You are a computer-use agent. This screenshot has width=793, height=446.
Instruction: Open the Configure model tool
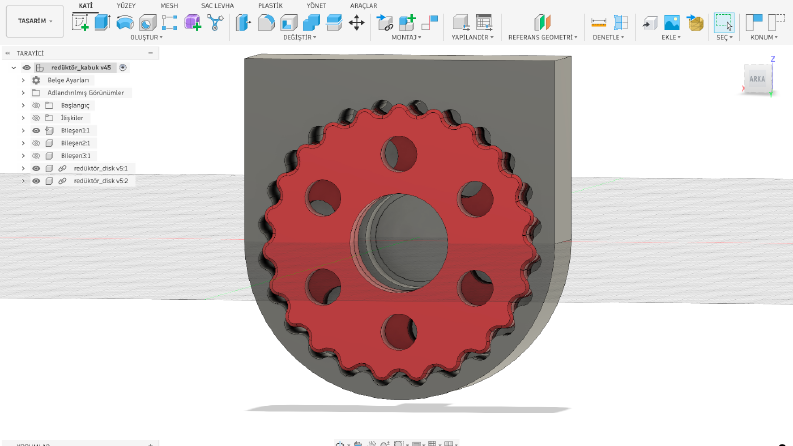pyautogui.click(x=461, y=23)
